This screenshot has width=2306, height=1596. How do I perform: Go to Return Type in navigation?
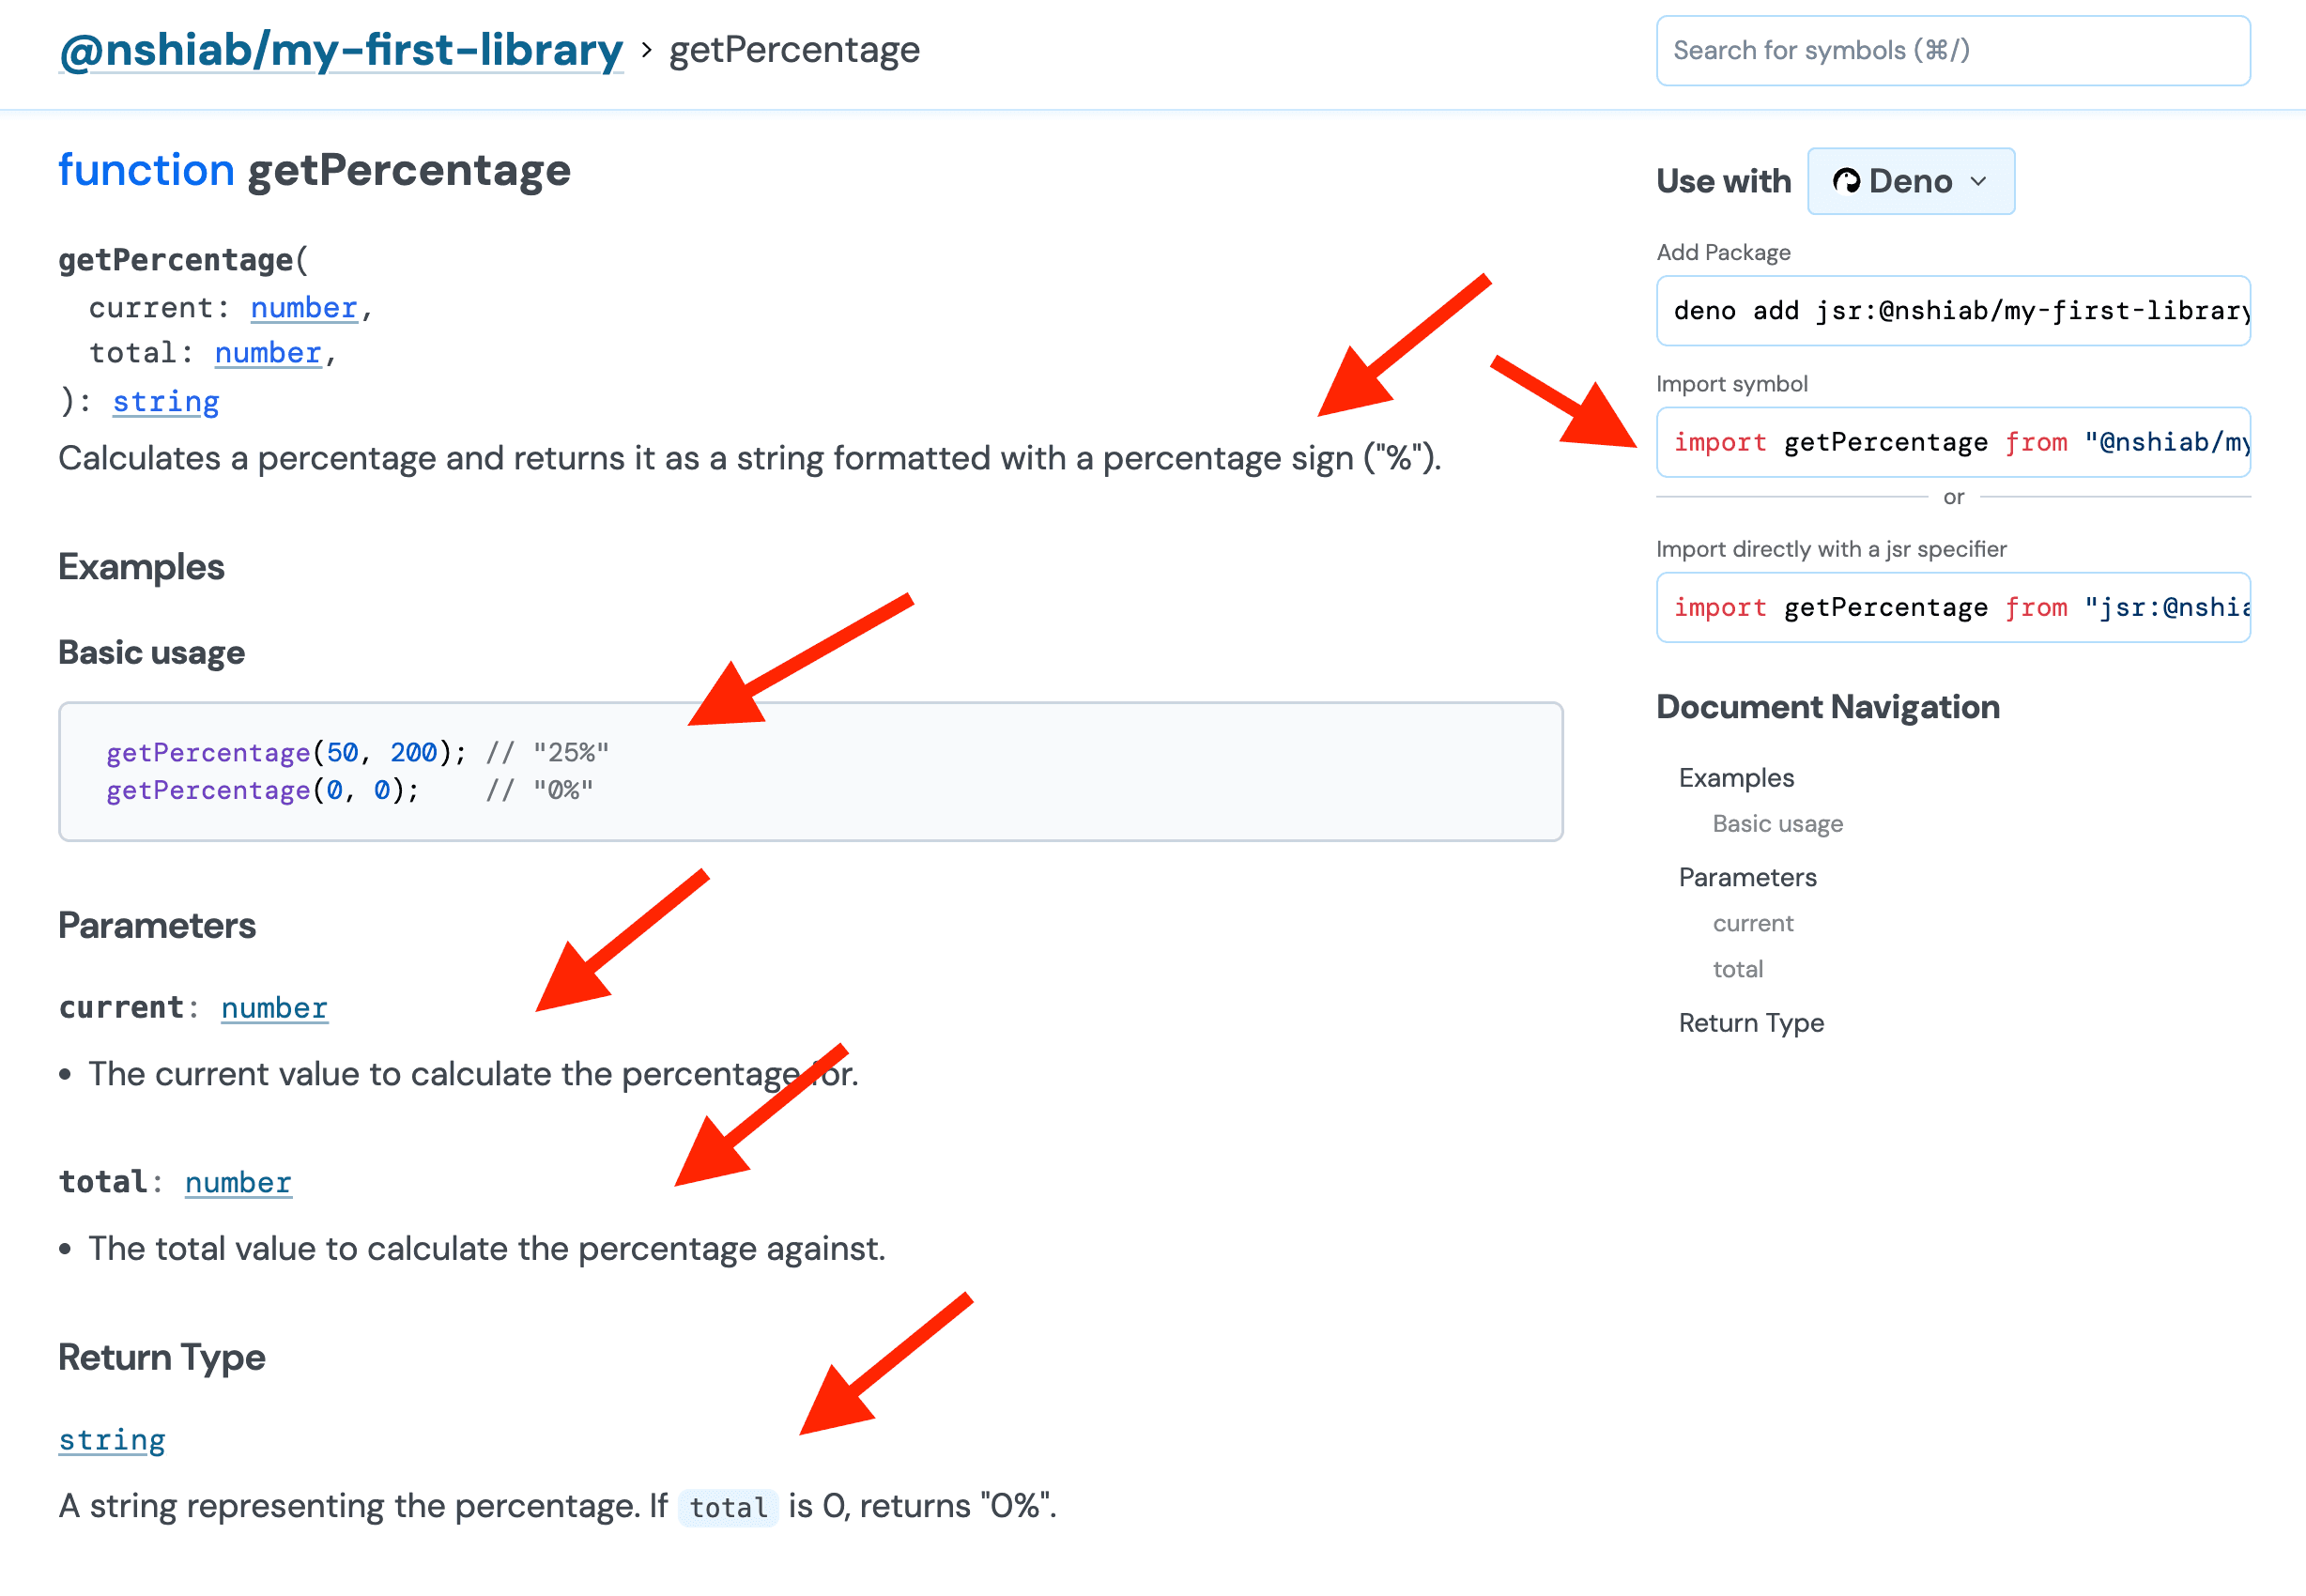pos(1751,1023)
